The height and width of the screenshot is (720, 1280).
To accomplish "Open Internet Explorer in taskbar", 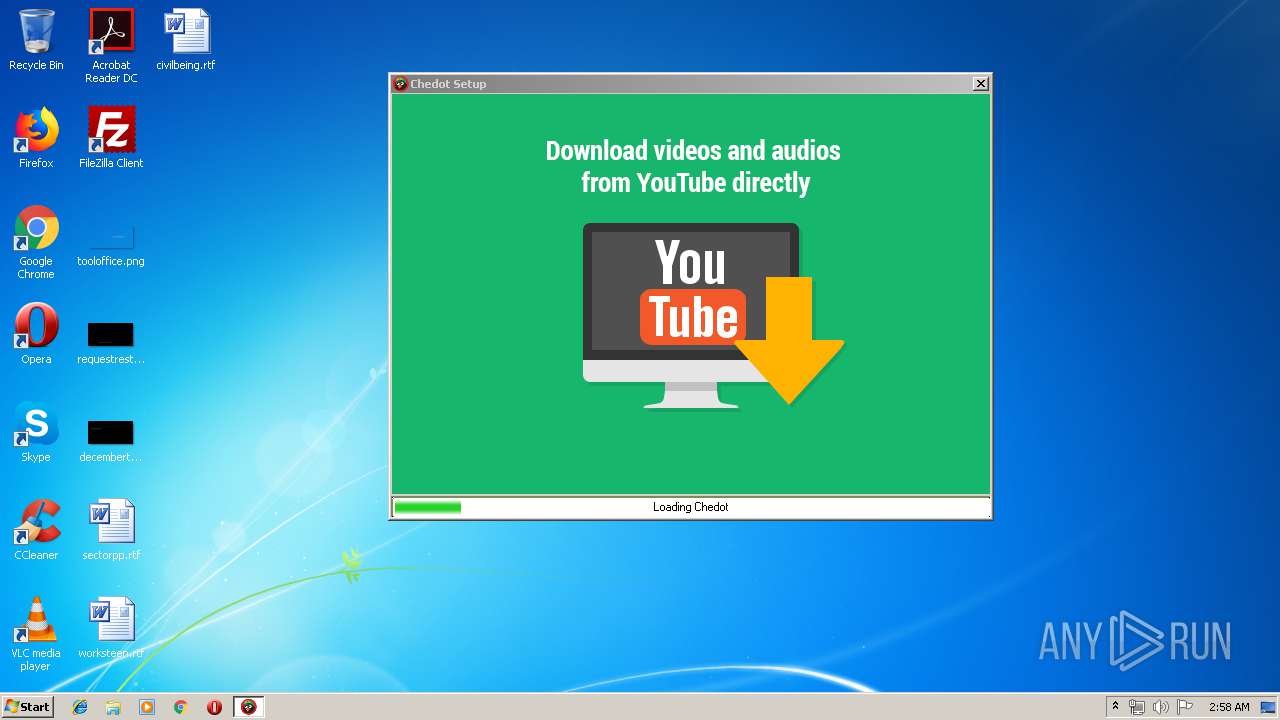I will 80,707.
